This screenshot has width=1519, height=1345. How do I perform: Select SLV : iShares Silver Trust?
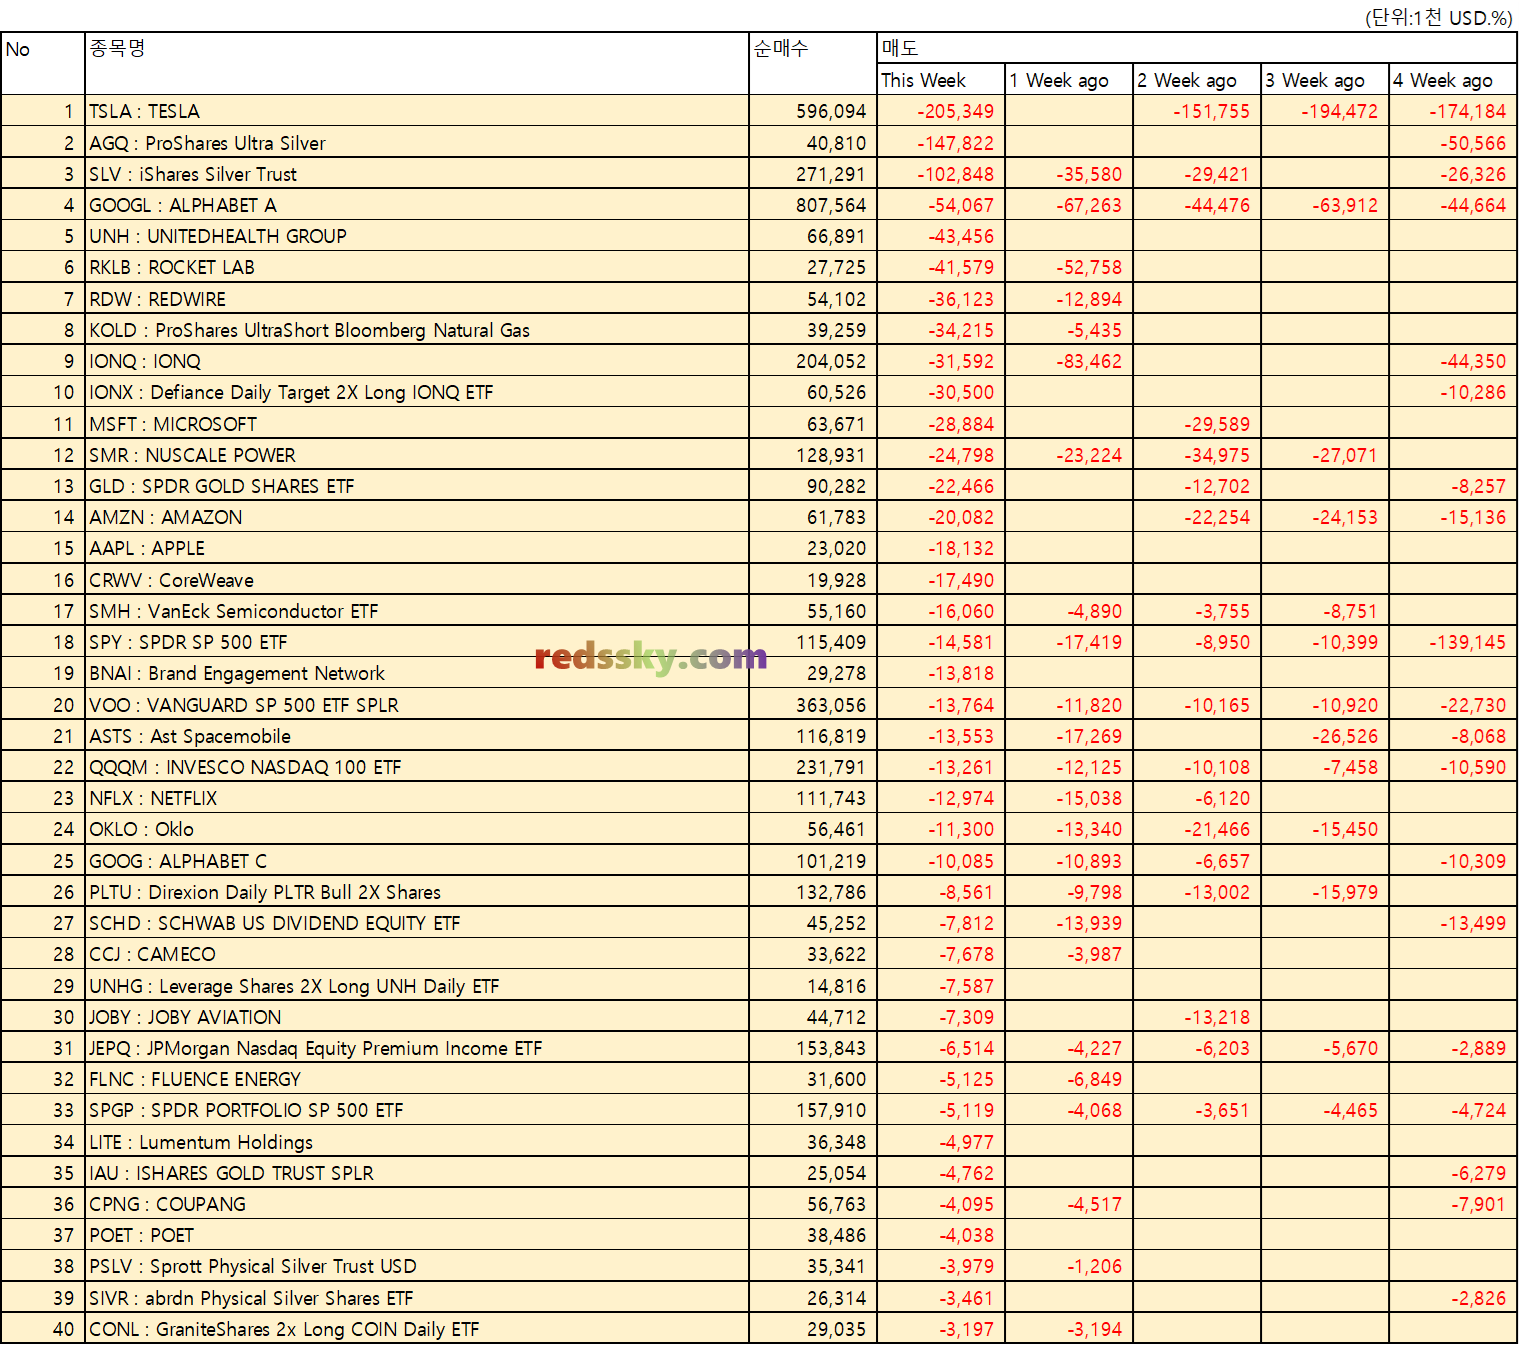(416, 174)
